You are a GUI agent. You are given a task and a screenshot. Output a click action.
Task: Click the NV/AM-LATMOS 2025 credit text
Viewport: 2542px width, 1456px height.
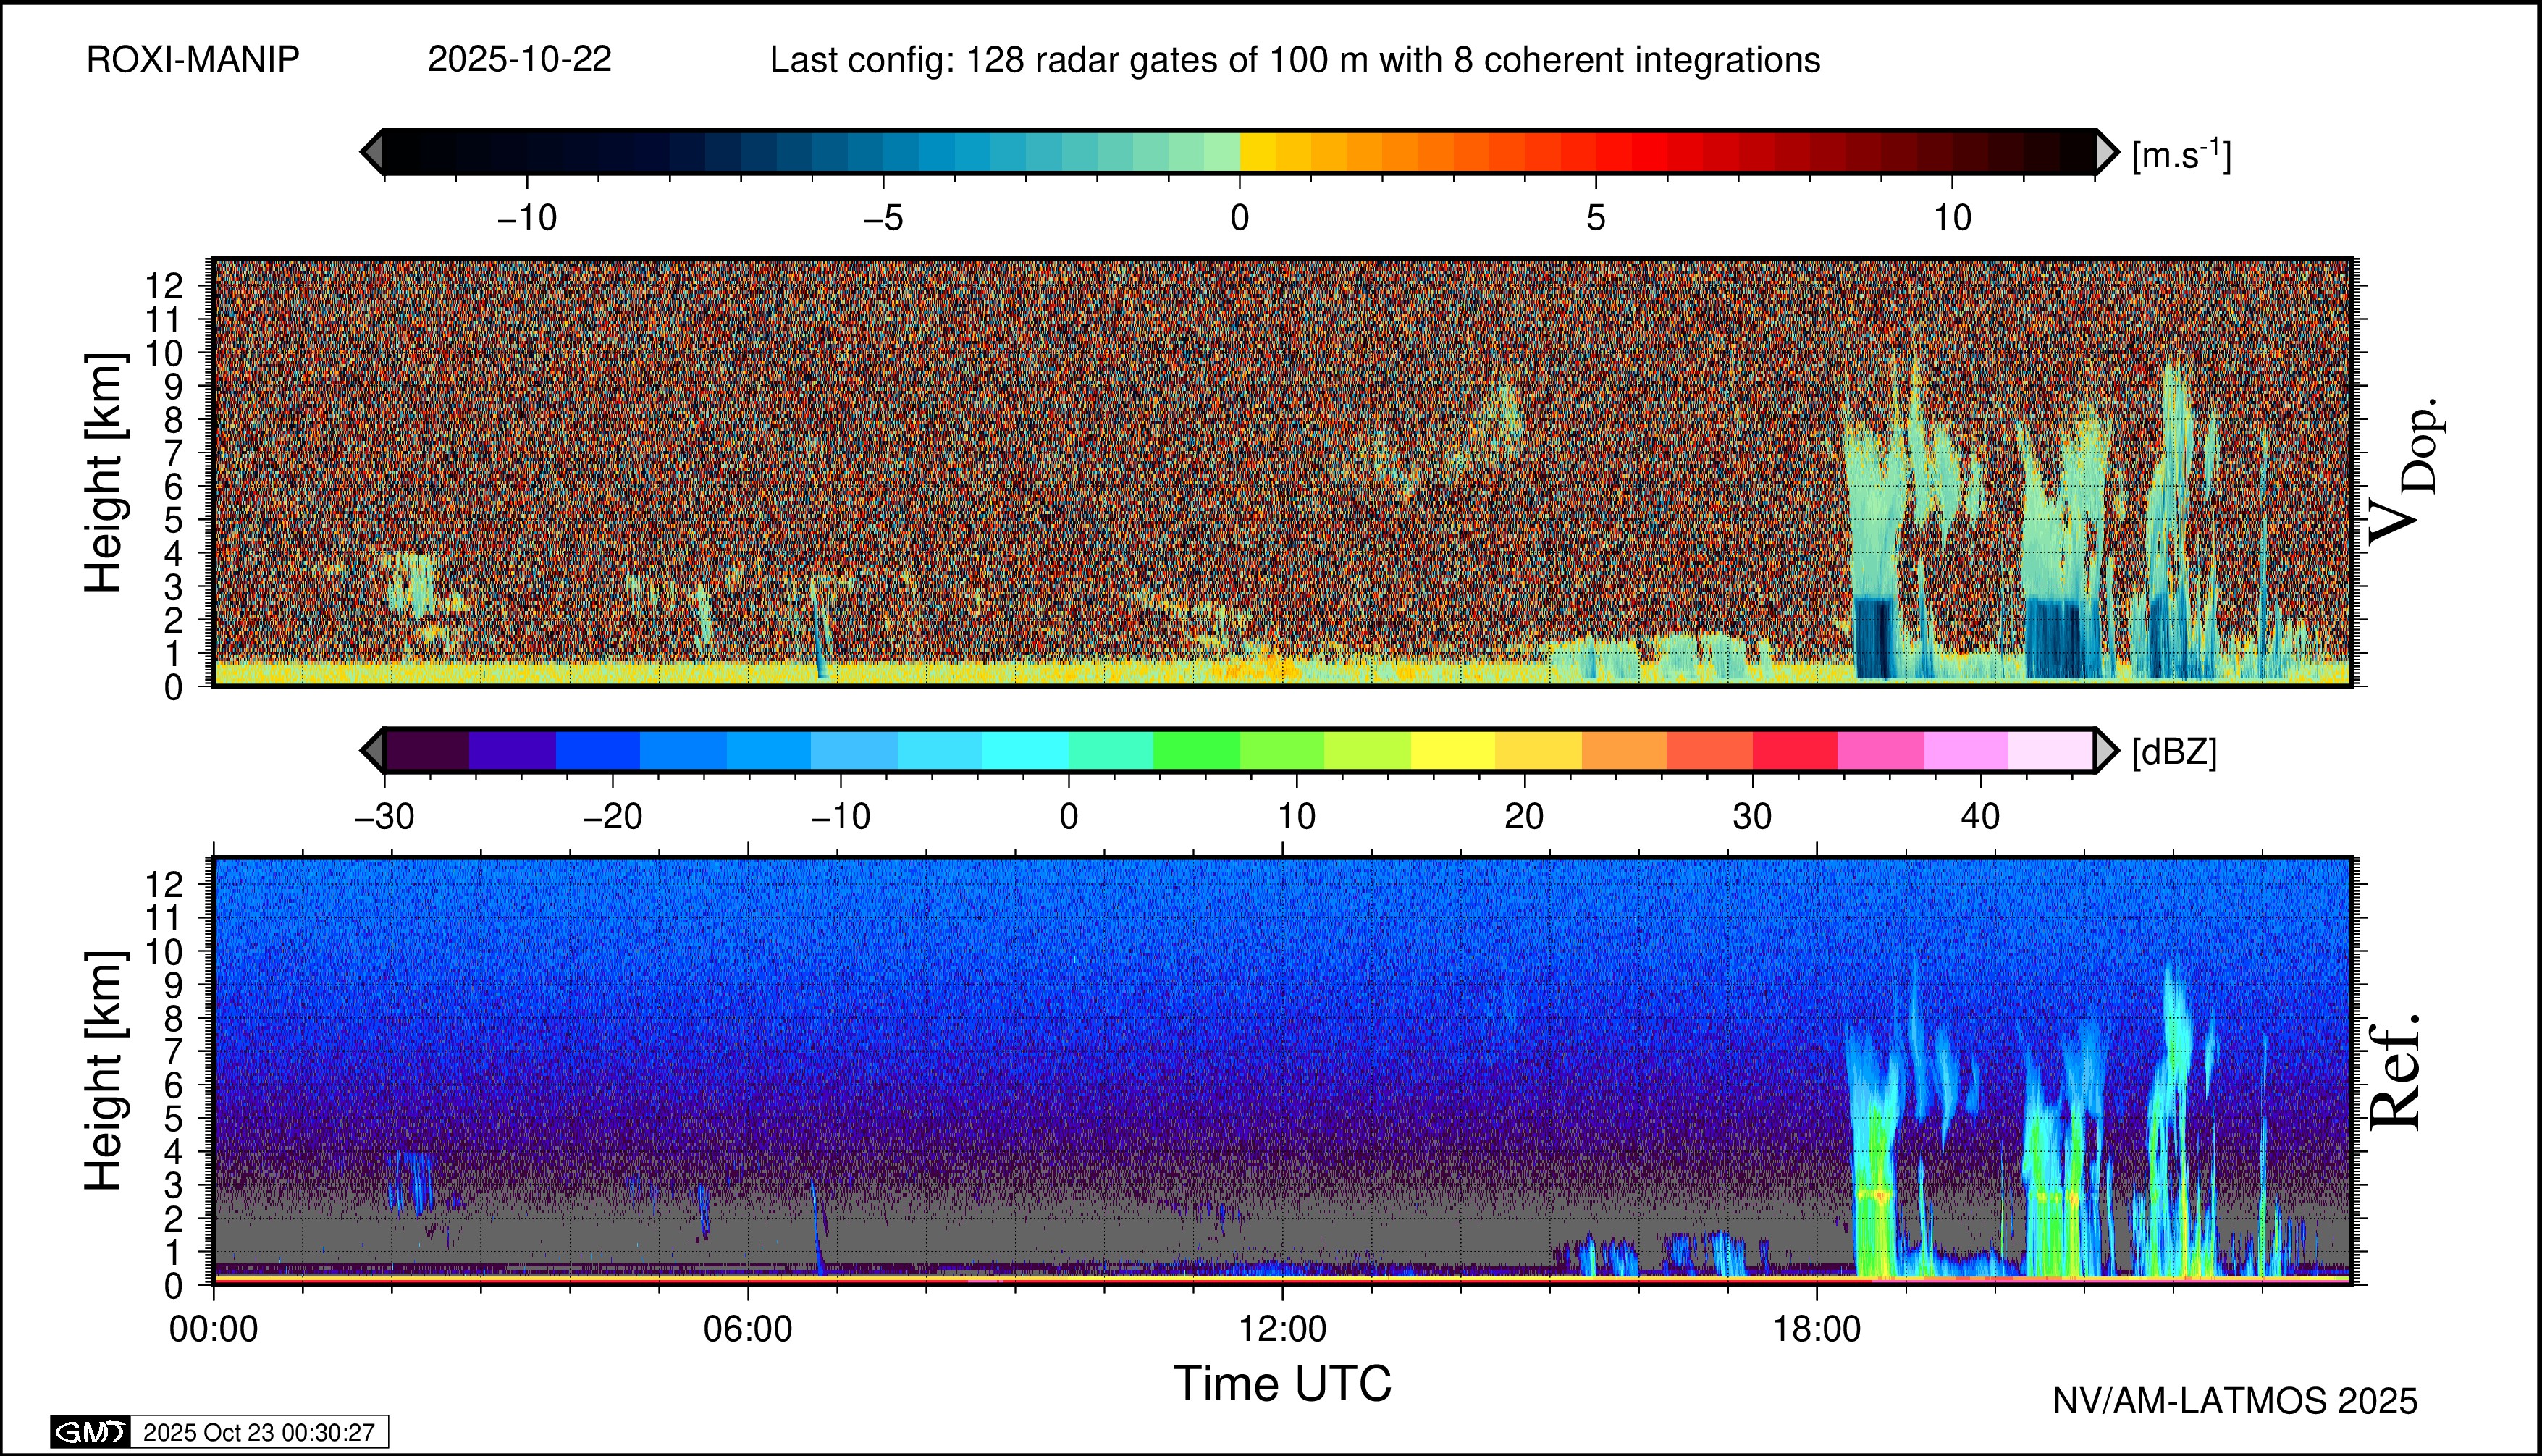(2235, 1401)
